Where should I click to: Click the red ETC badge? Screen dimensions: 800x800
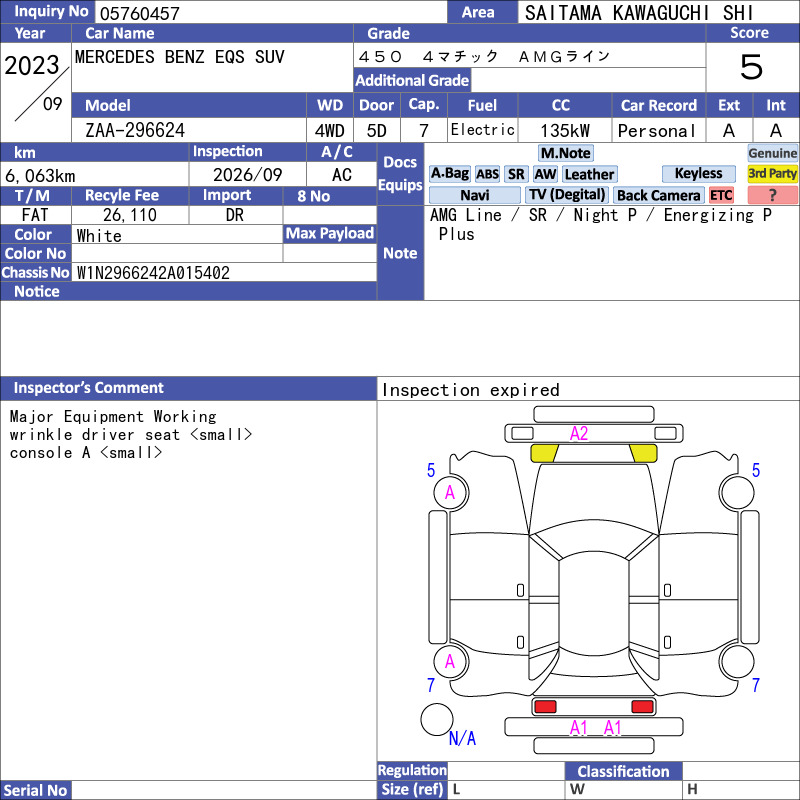click(721, 195)
